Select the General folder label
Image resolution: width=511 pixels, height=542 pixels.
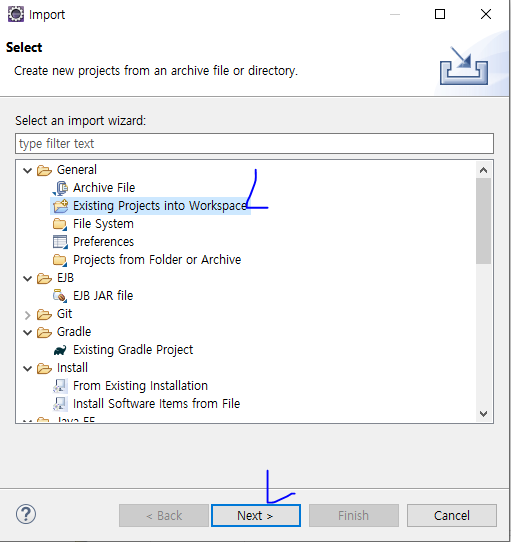(77, 170)
